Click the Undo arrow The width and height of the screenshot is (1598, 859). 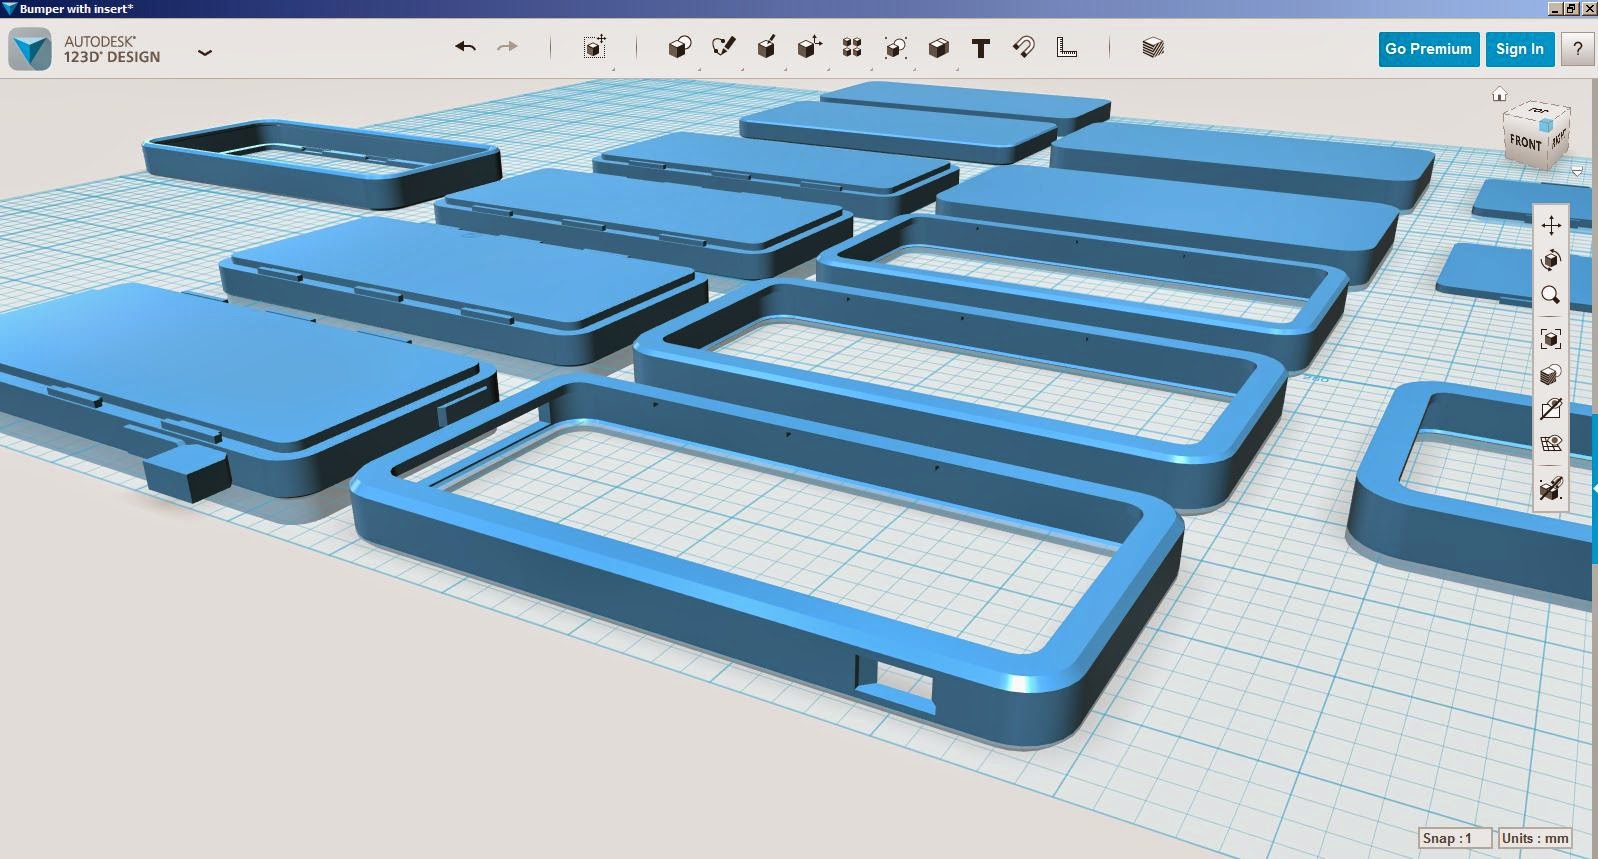(465, 47)
